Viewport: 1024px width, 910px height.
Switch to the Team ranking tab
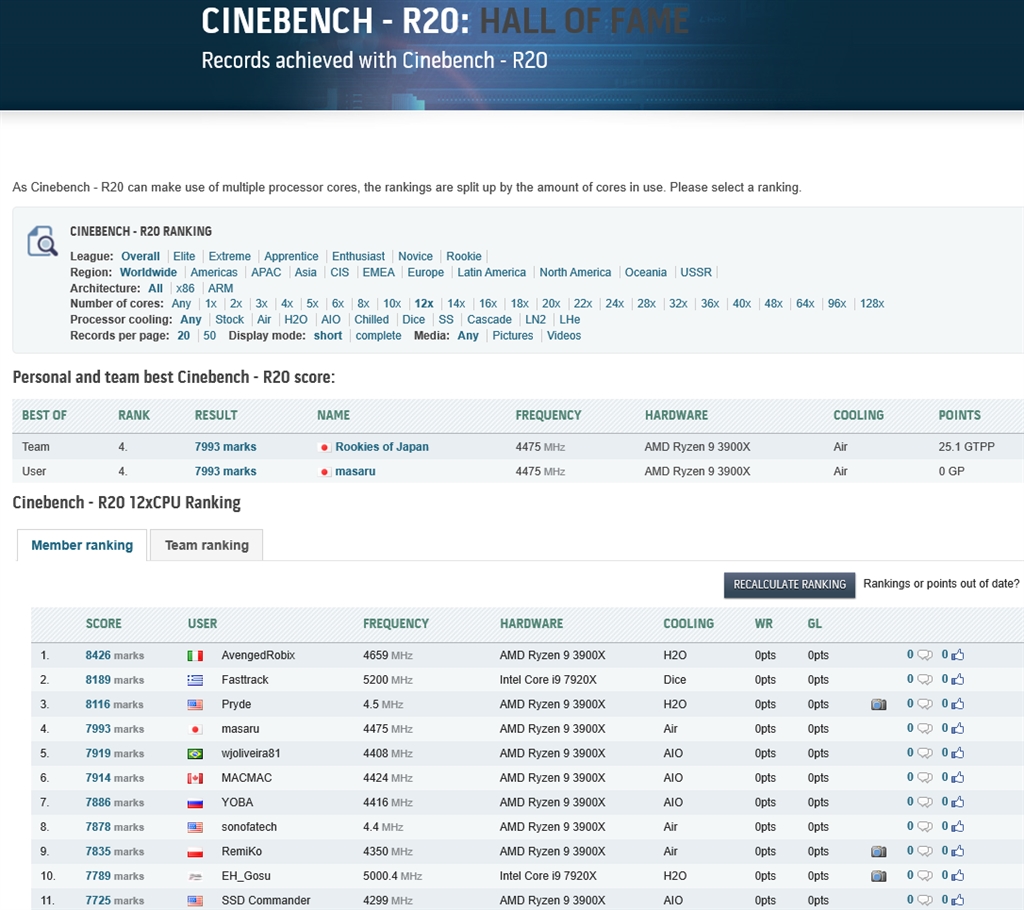click(206, 545)
